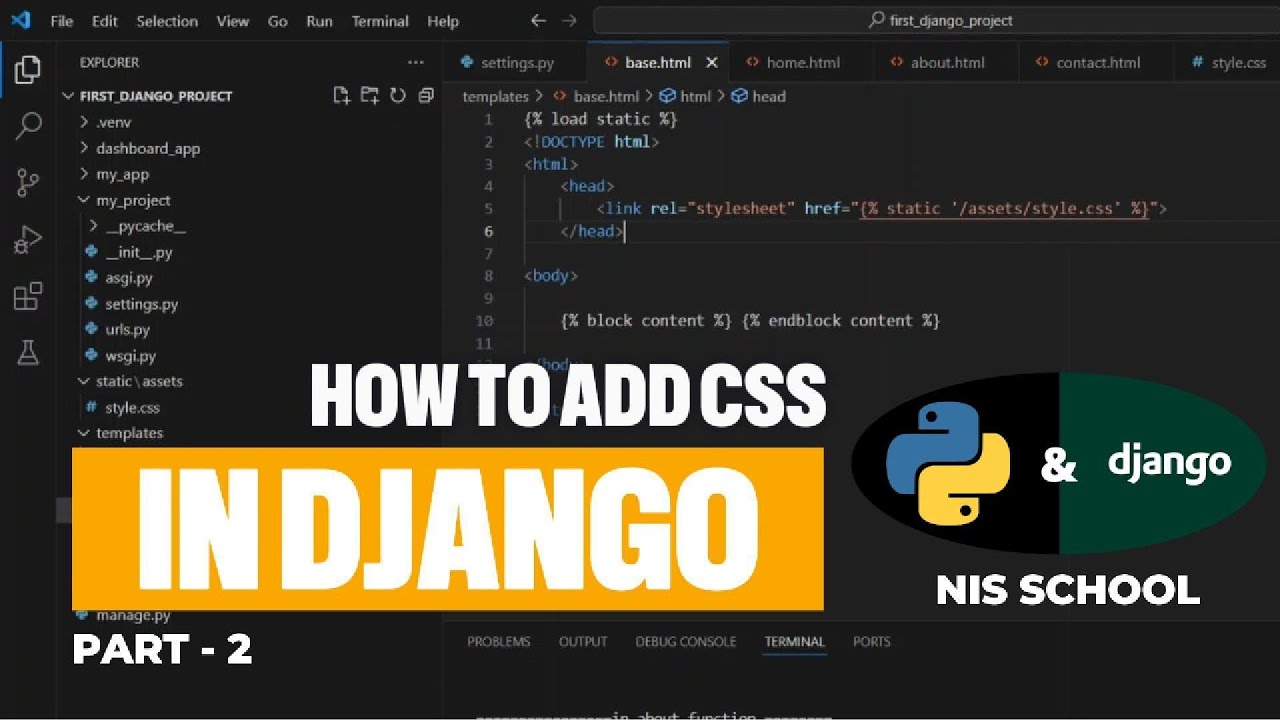Switch to the OUTPUT panel tab
Screen dimensions: 1280x720
click(583, 641)
